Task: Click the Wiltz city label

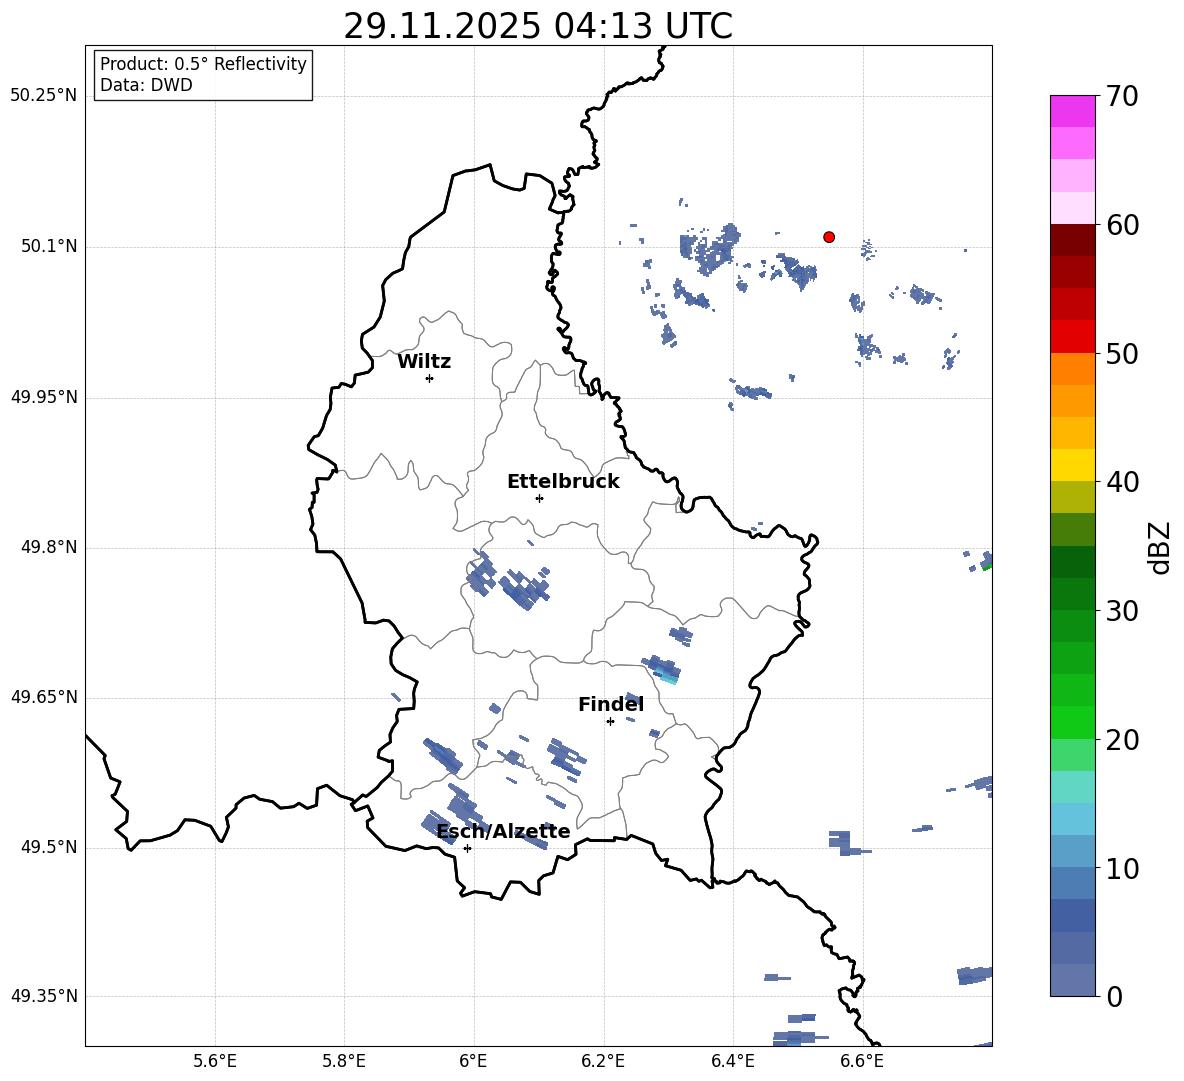Action: [424, 362]
